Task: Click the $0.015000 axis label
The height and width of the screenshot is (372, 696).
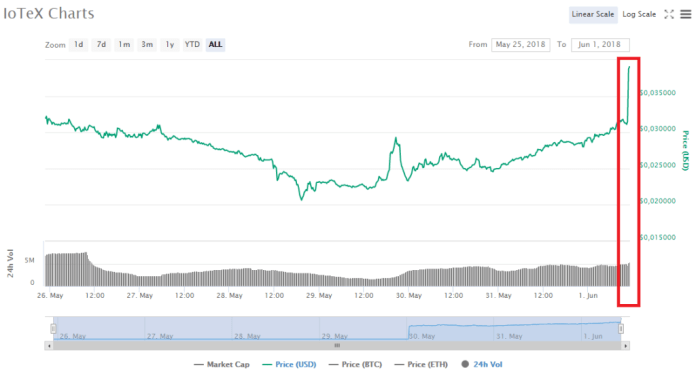Action: 658,237
